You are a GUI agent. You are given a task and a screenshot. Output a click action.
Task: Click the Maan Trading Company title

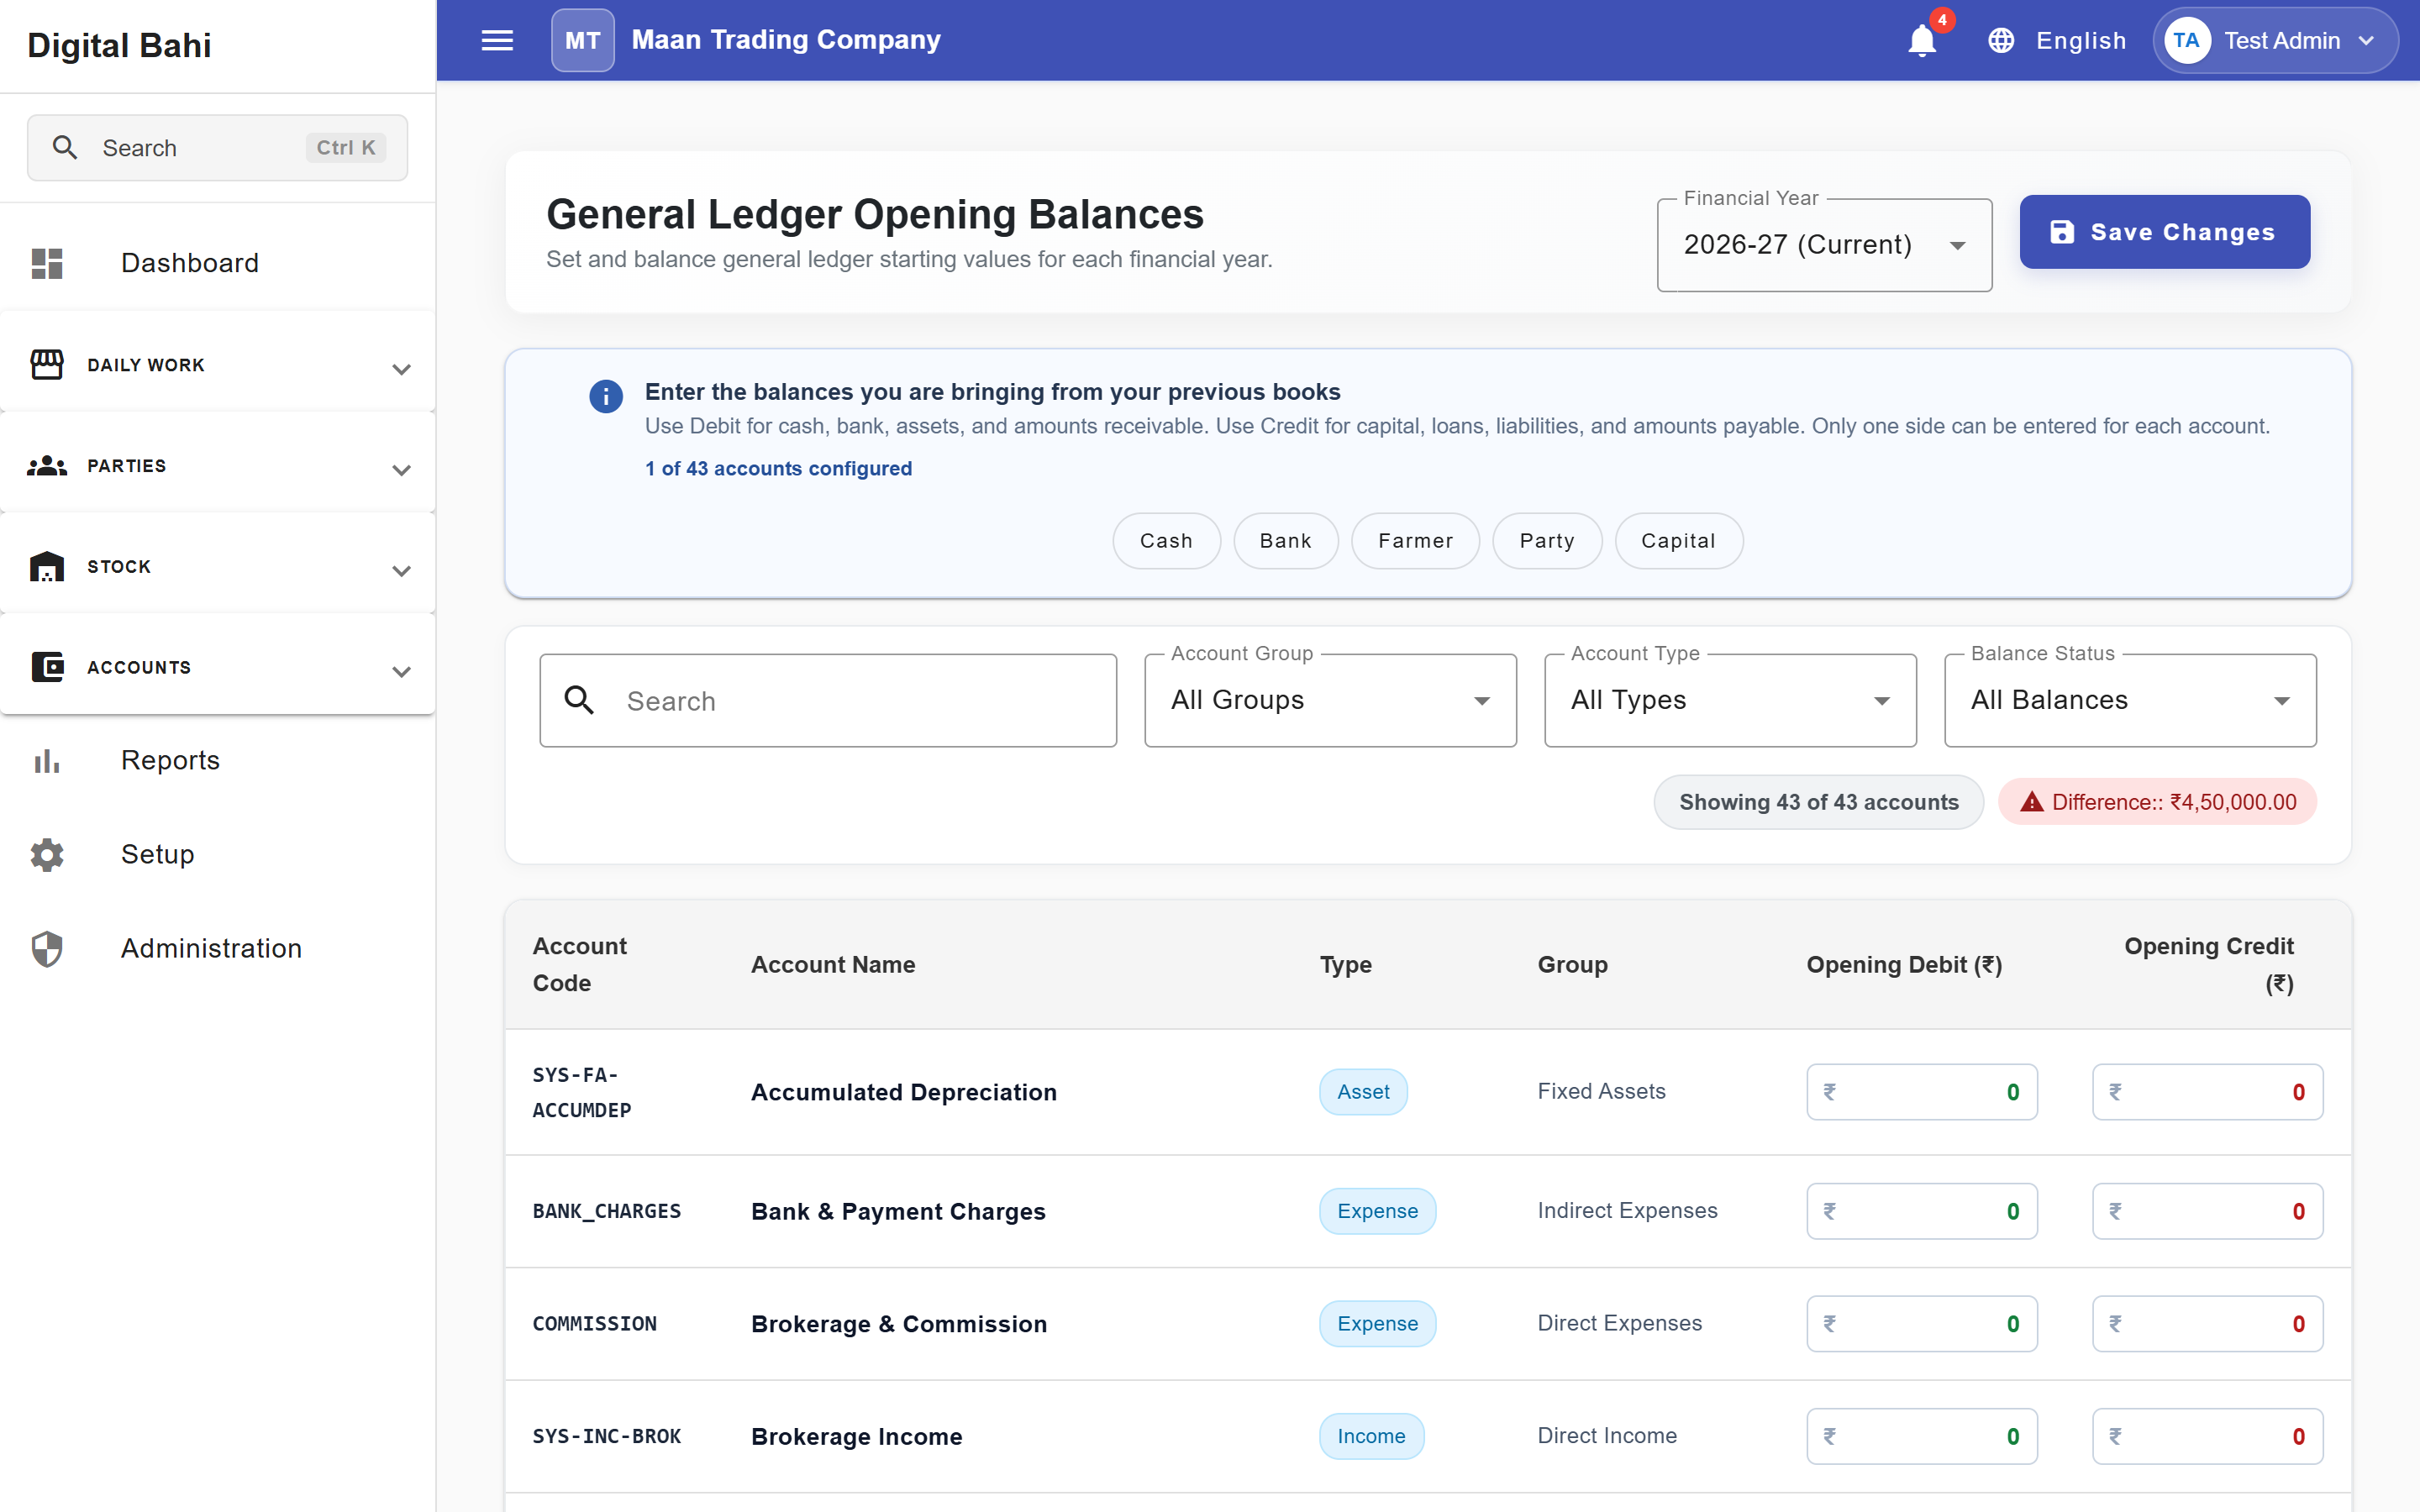(786, 40)
